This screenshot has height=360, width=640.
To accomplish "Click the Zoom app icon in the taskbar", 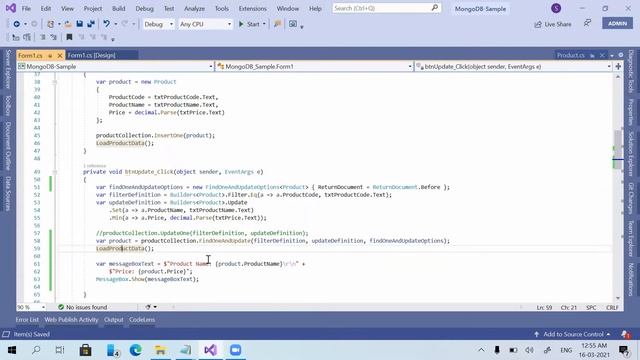I will 236,350.
